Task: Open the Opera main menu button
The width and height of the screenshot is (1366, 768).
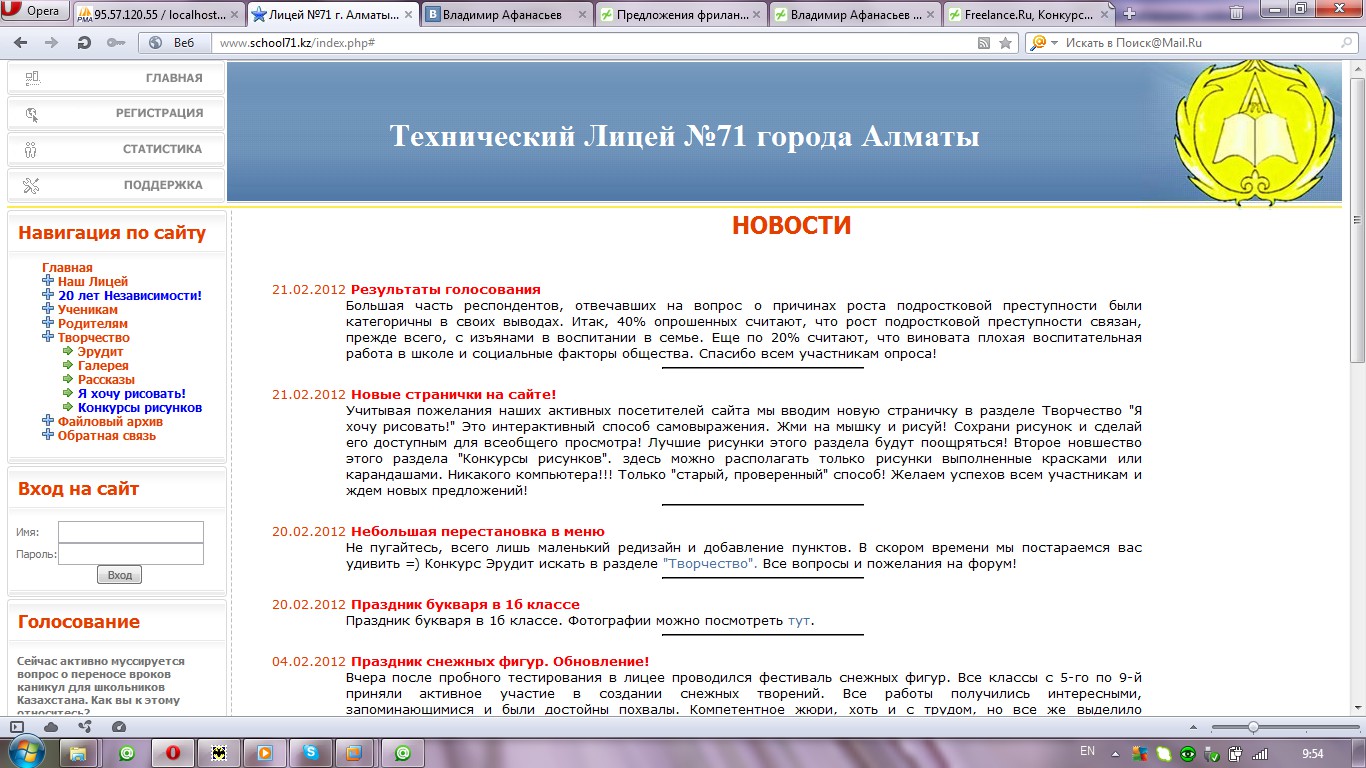Action: (35, 12)
